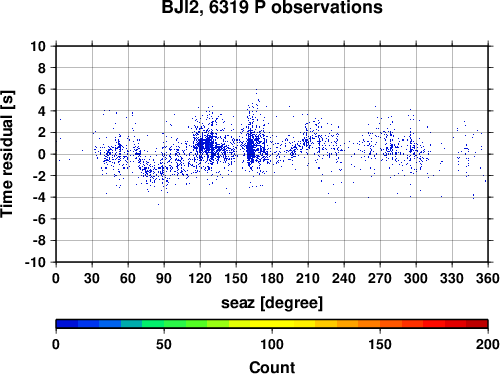Select the dark red colorbar segment near 200
Screen dimensions: 500x374
pos(477,324)
